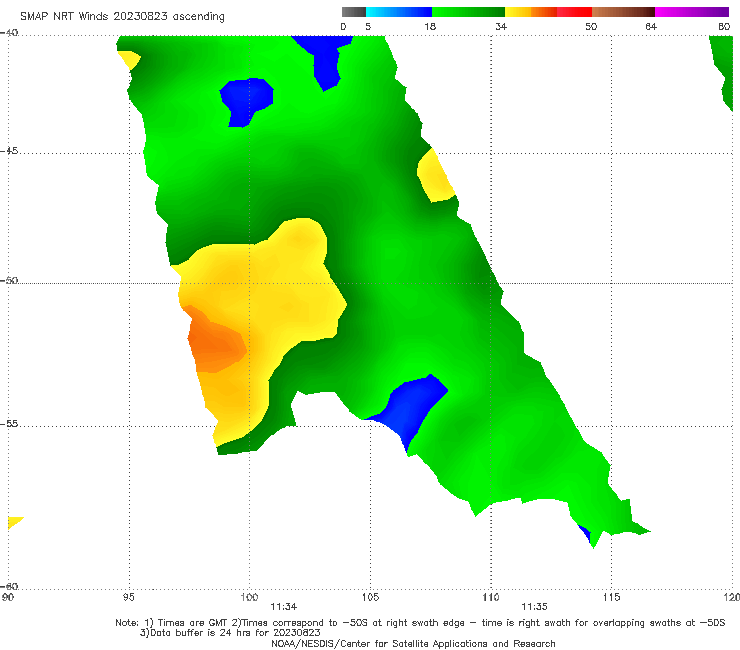Click the isolated blue patch near 100E, -42
740x650 pixels.
[x=247, y=101]
